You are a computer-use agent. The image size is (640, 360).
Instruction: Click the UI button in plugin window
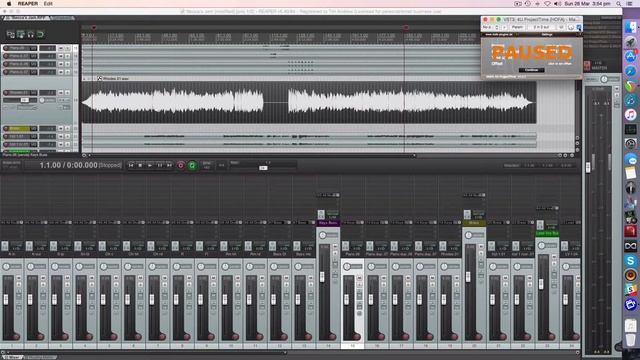click(561, 27)
